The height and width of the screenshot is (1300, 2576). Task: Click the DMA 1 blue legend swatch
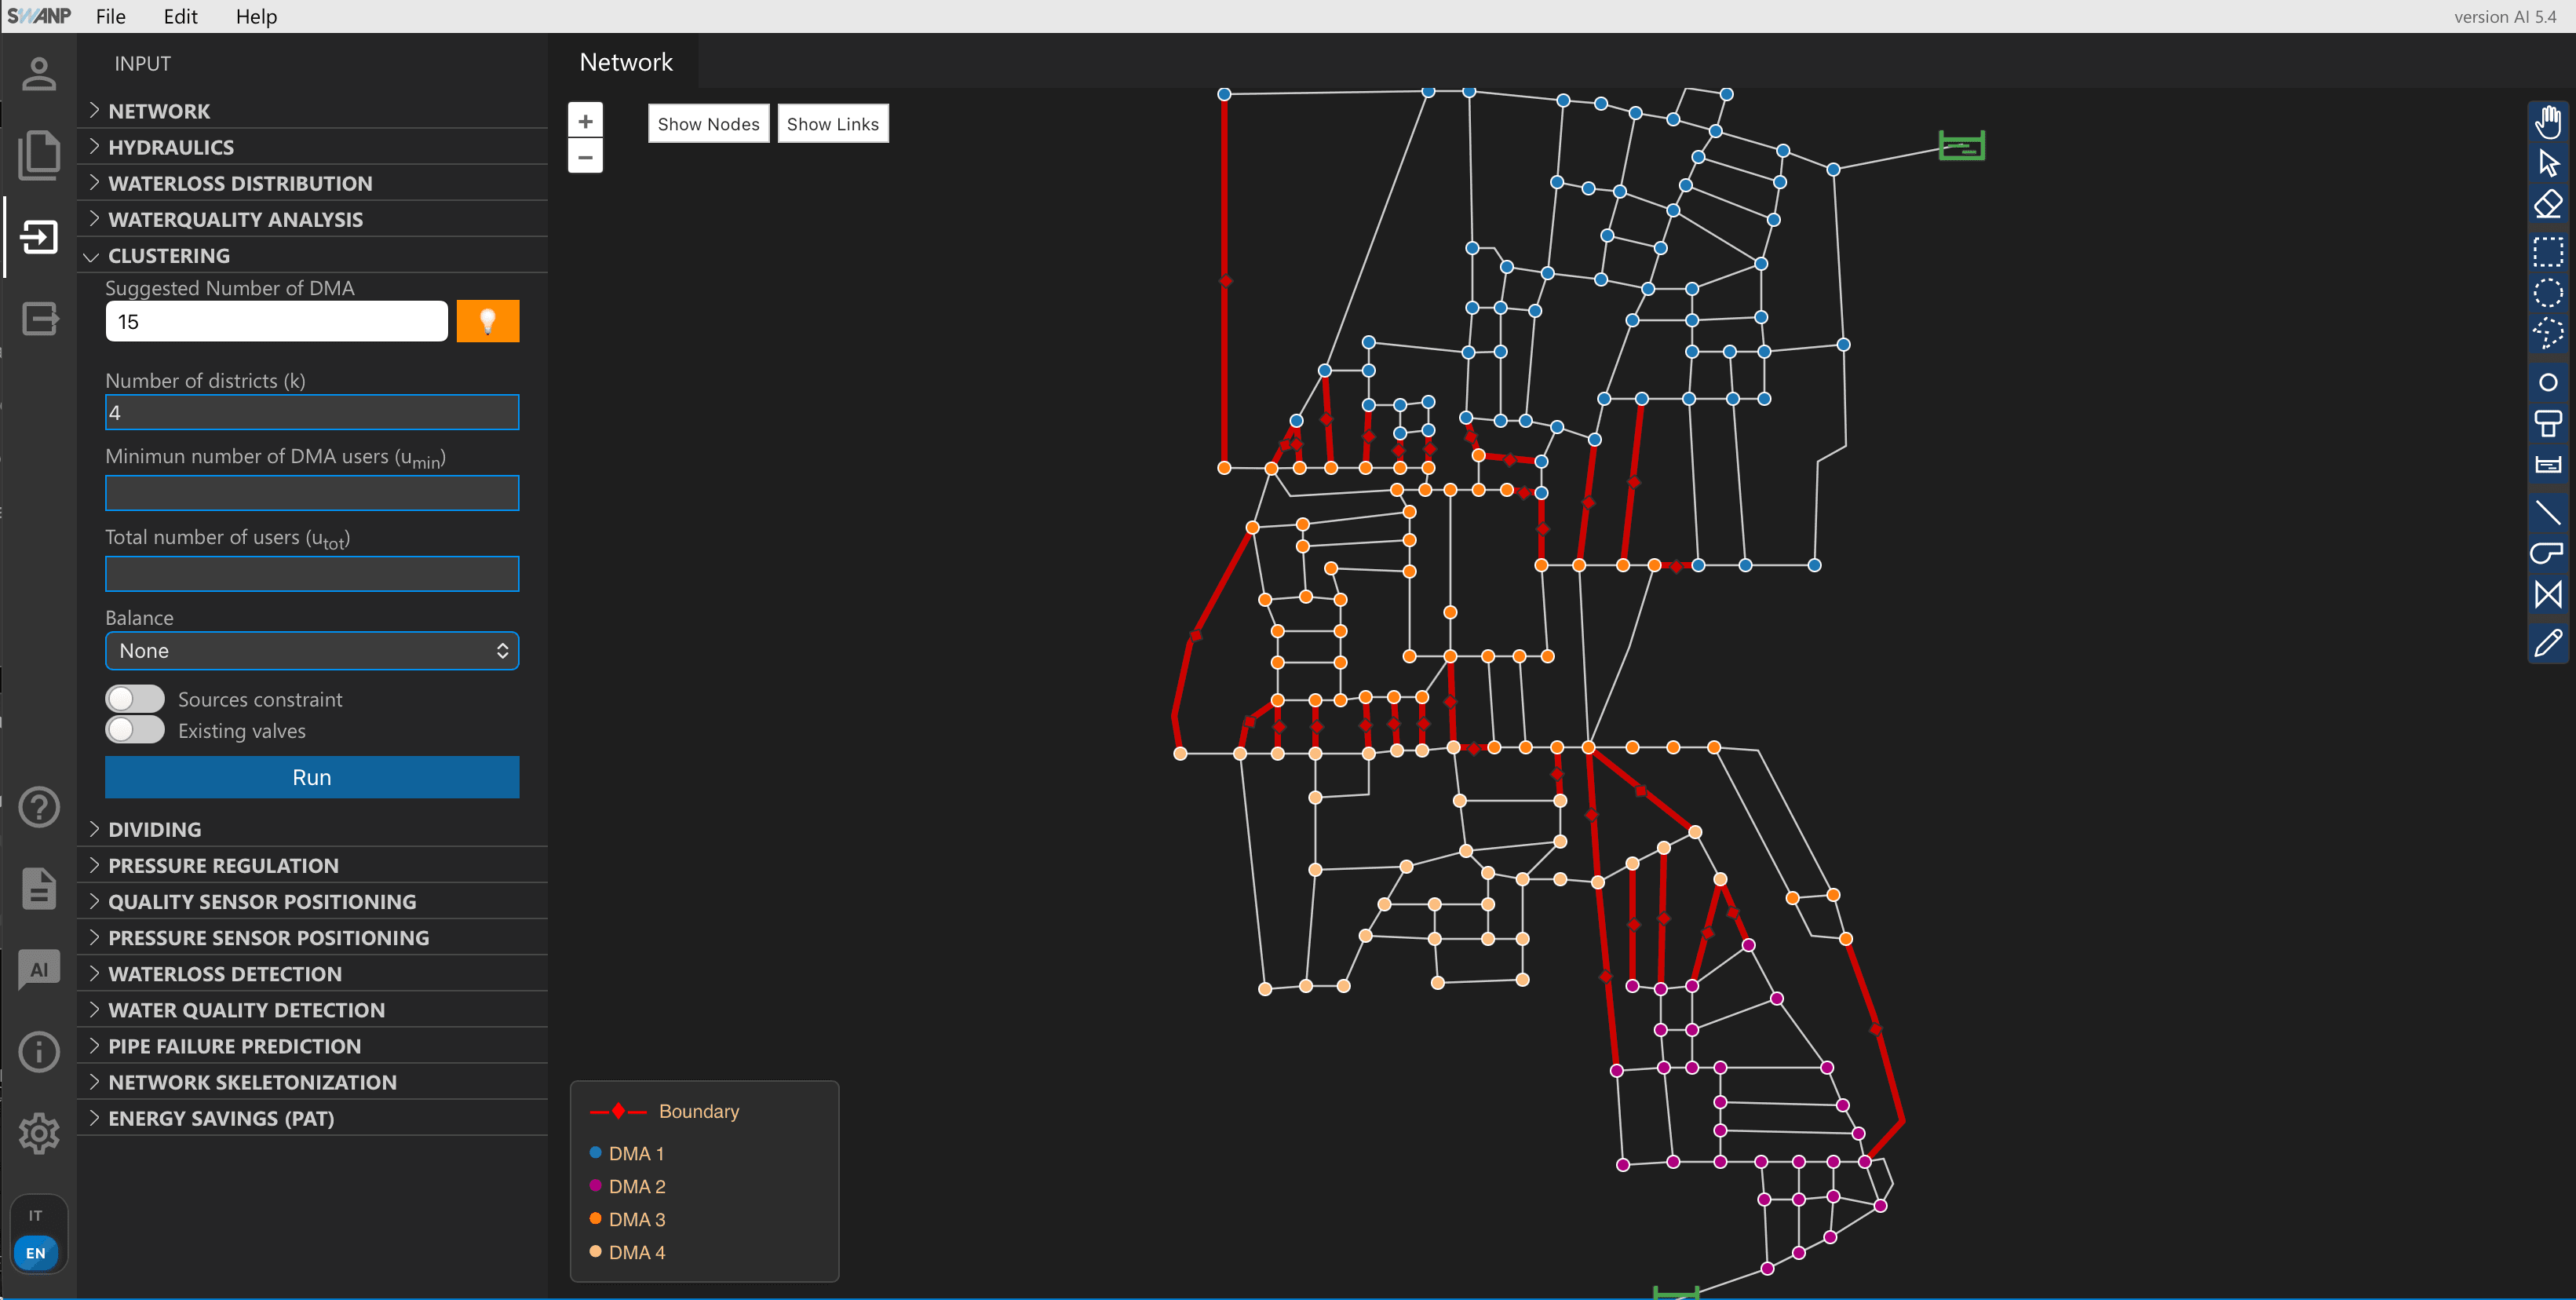click(x=595, y=1153)
